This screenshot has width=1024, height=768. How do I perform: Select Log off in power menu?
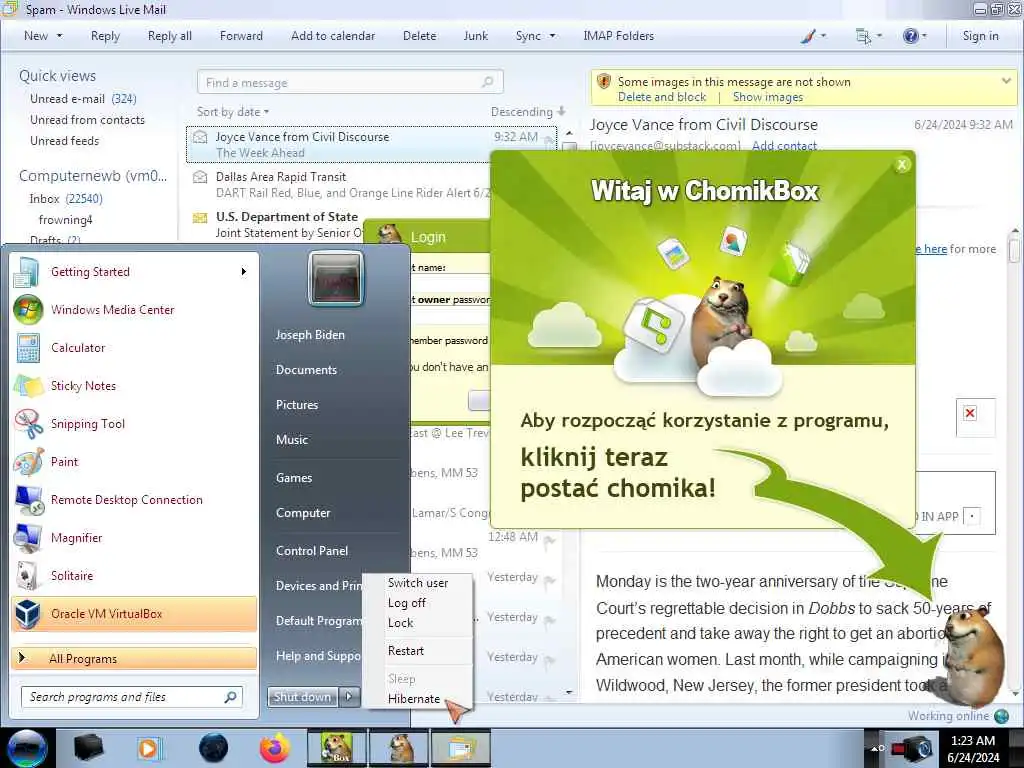coord(418,603)
